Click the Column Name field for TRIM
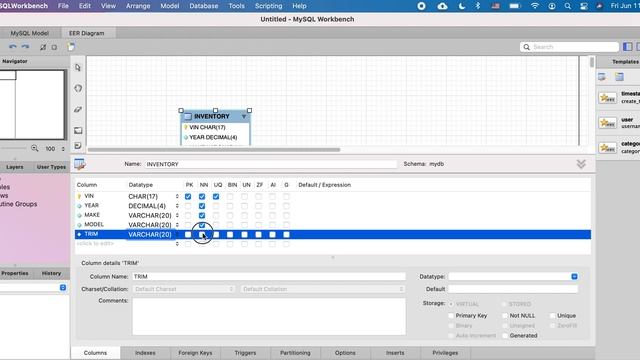Image resolution: width=640 pixels, height=360 pixels. (x=269, y=276)
